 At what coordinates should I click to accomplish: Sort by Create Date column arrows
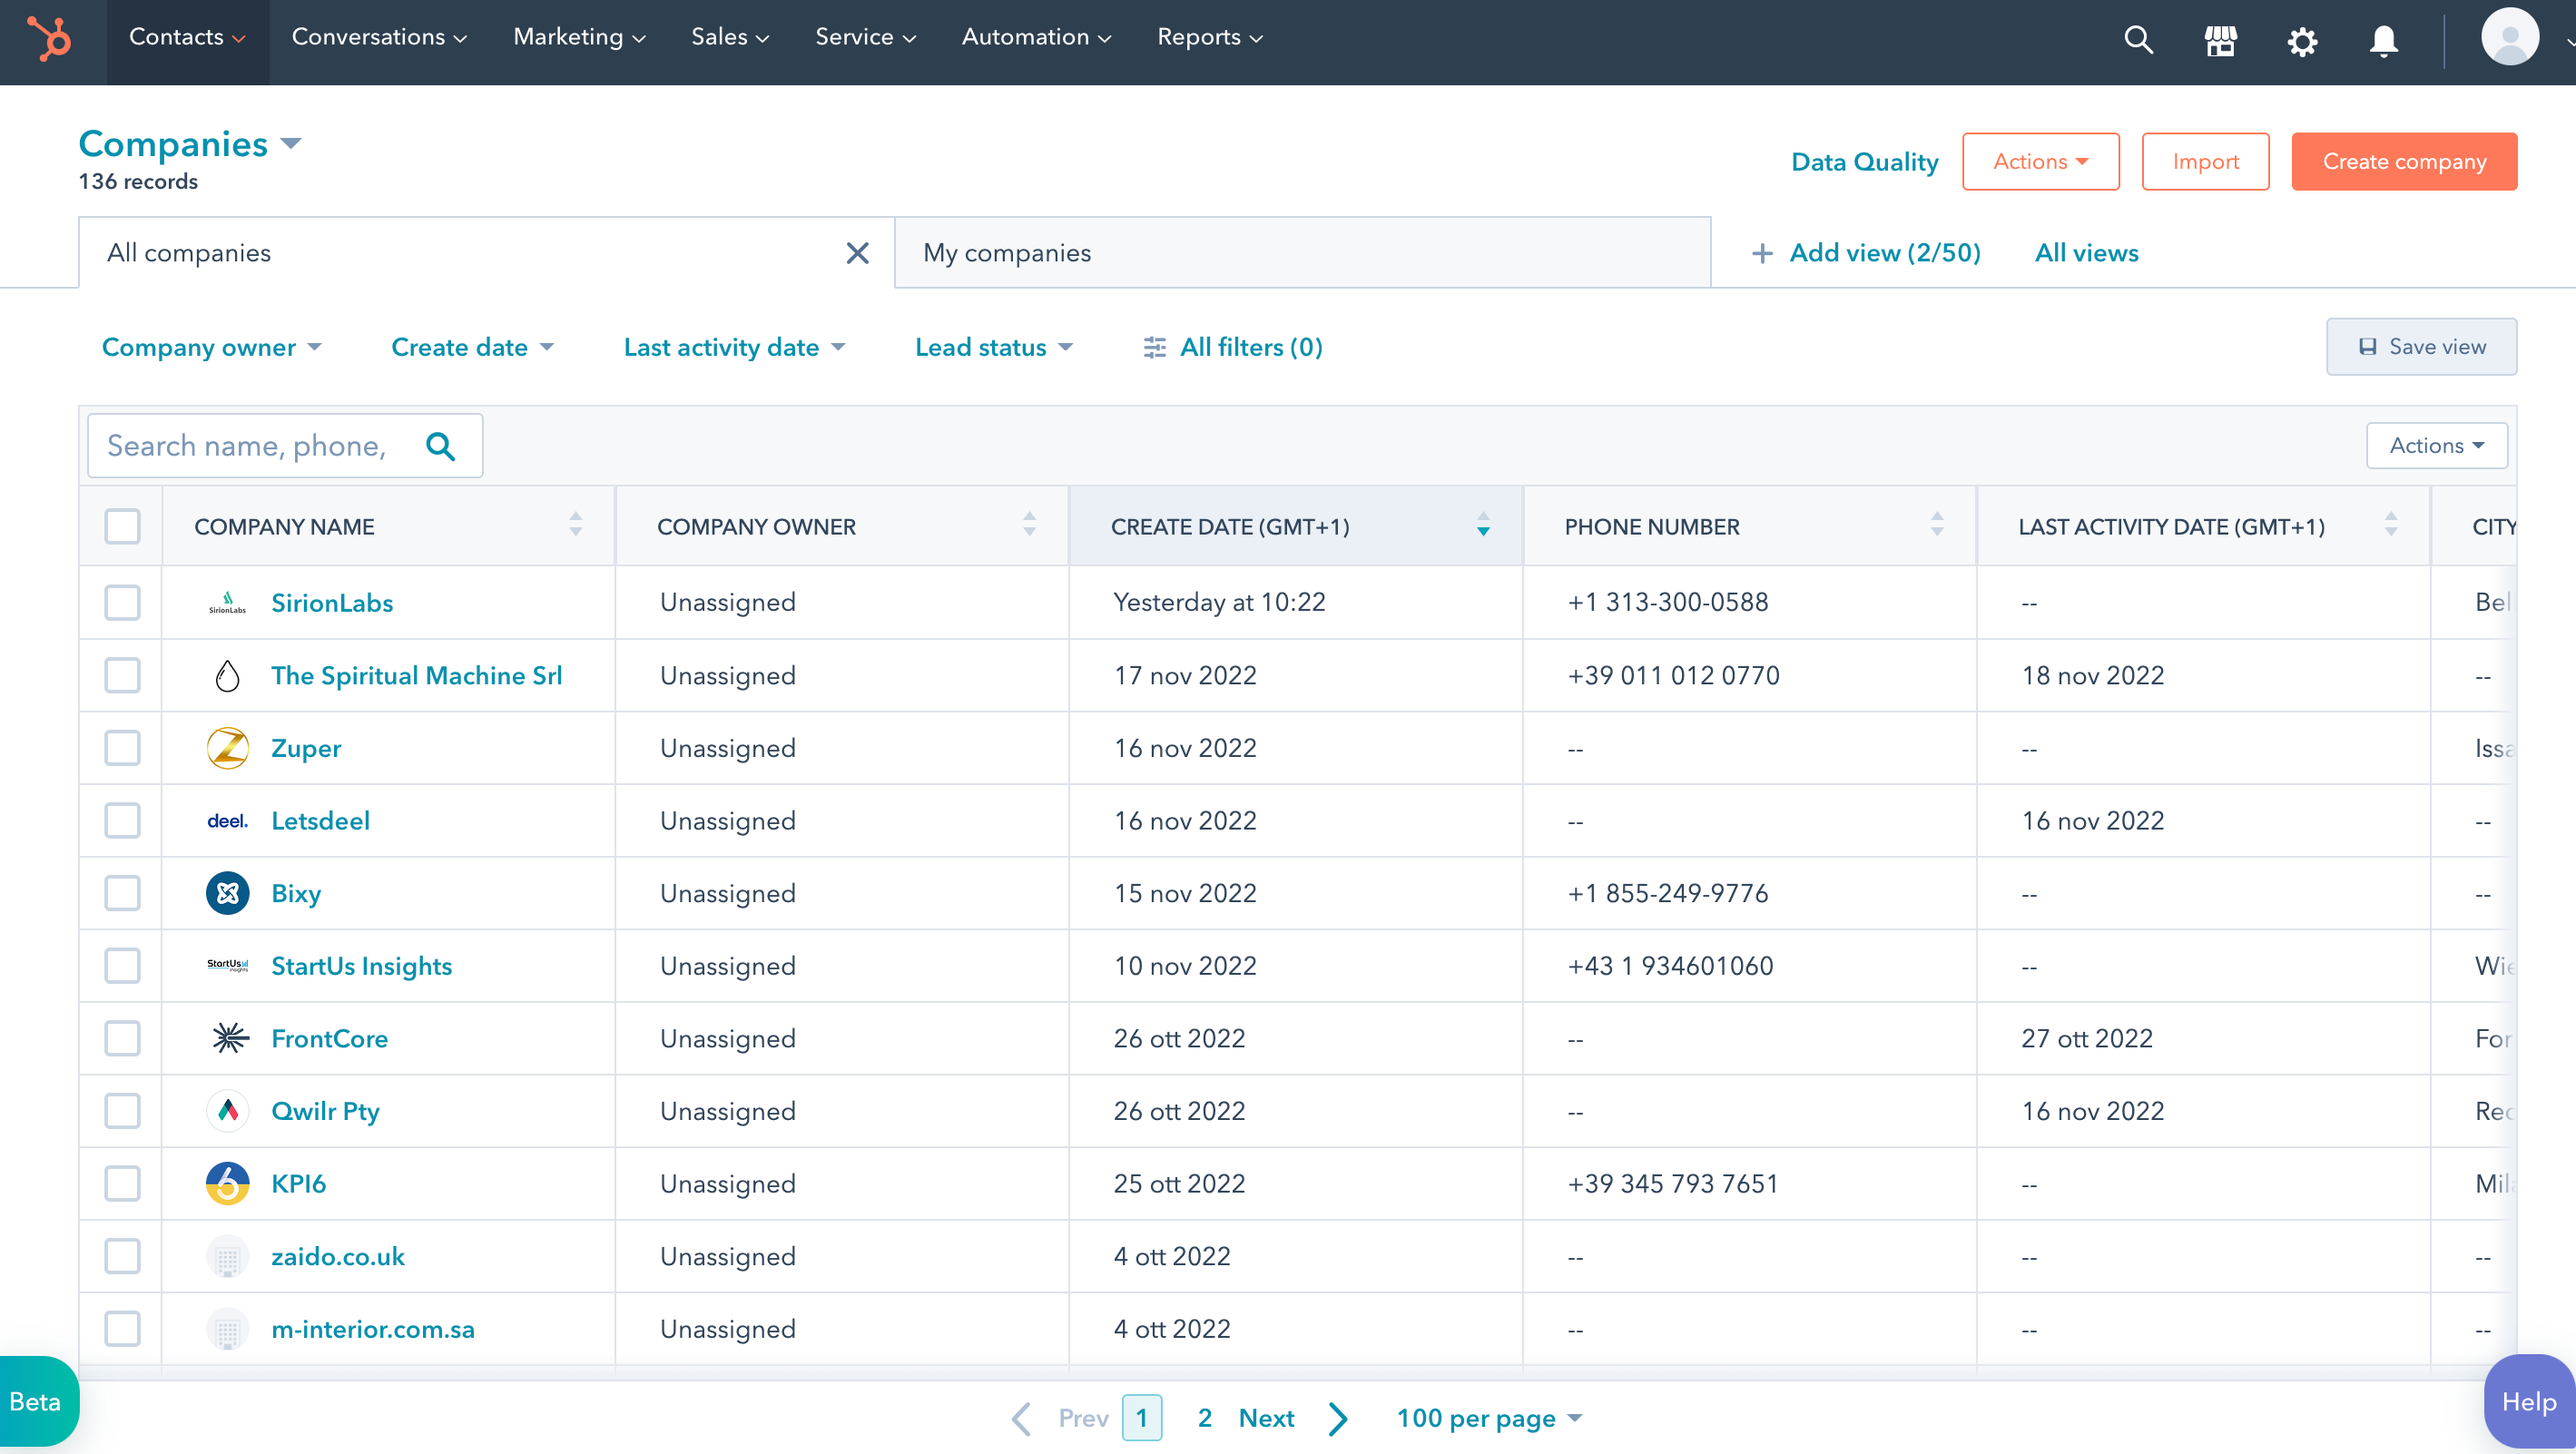(x=1483, y=524)
